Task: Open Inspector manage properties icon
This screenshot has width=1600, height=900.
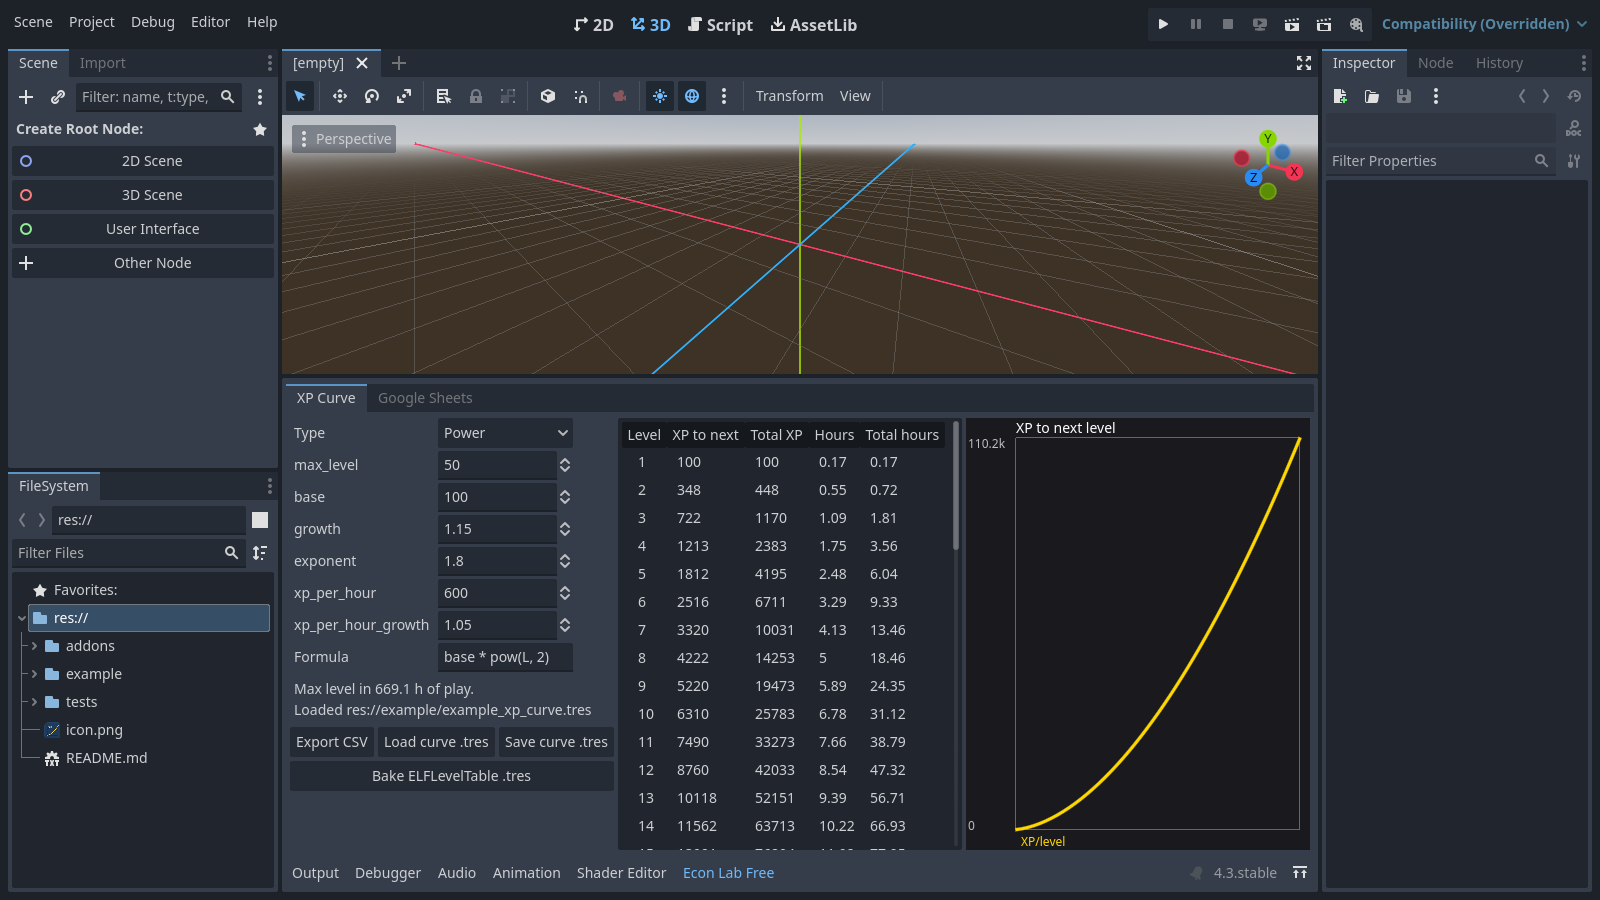Action: click(x=1574, y=161)
